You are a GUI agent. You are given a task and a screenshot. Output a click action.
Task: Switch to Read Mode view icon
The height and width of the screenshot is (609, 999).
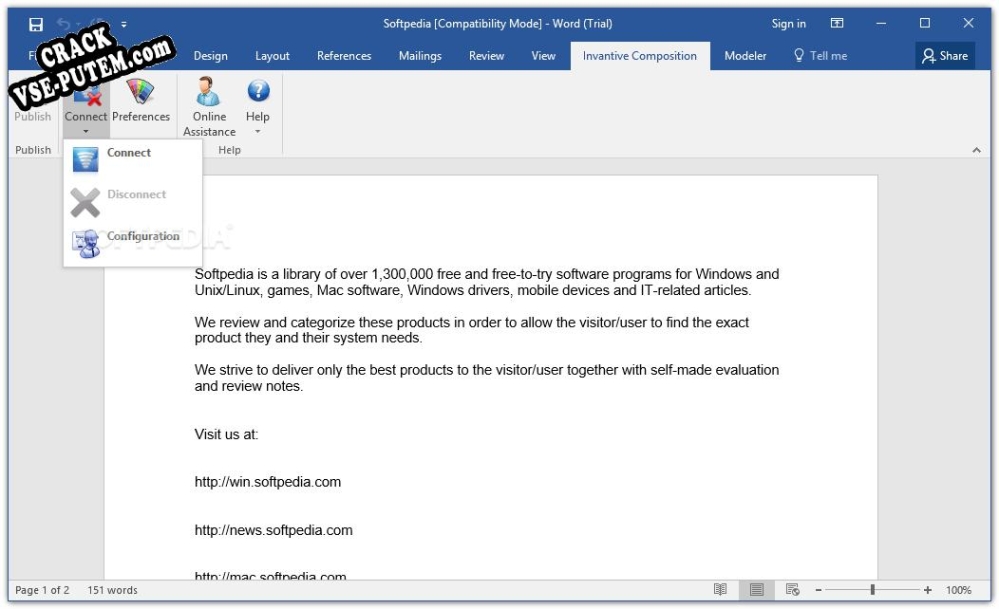(x=720, y=589)
